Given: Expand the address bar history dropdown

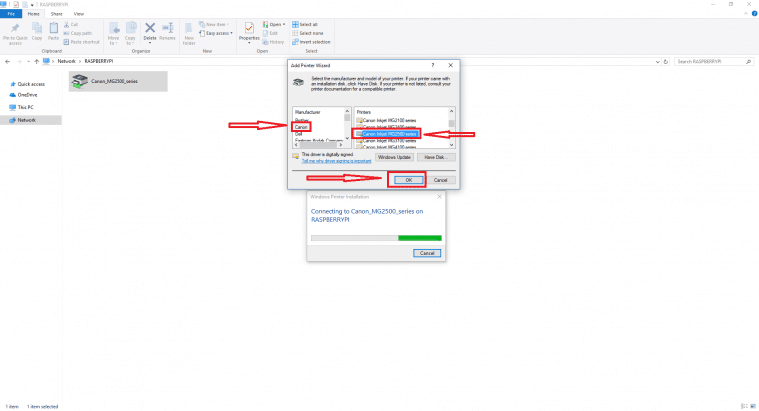Looking at the screenshot, I should tap(657, 61).
